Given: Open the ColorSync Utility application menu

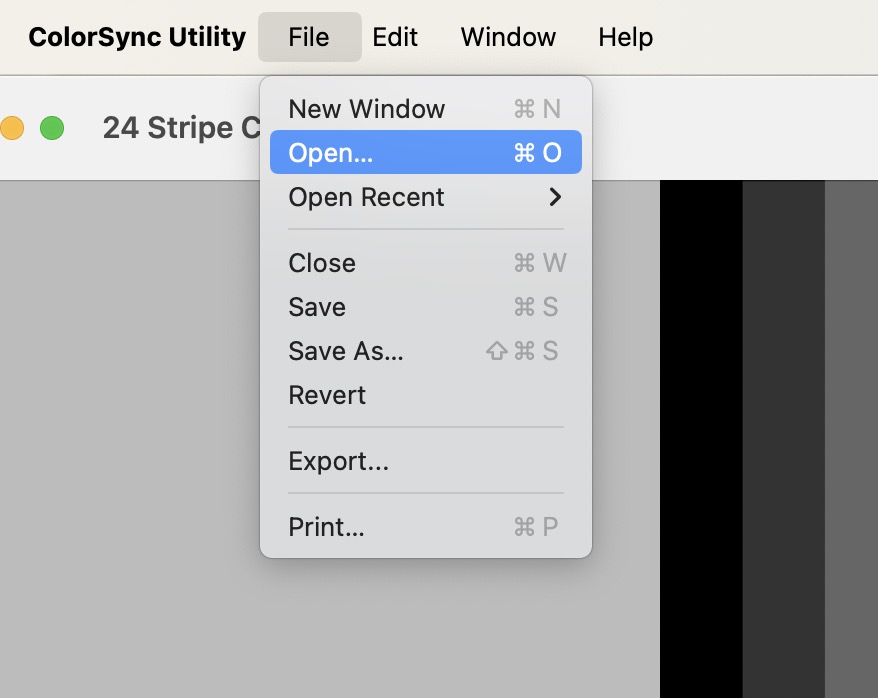Looking at the screenshot, I should tap(137, 37).
